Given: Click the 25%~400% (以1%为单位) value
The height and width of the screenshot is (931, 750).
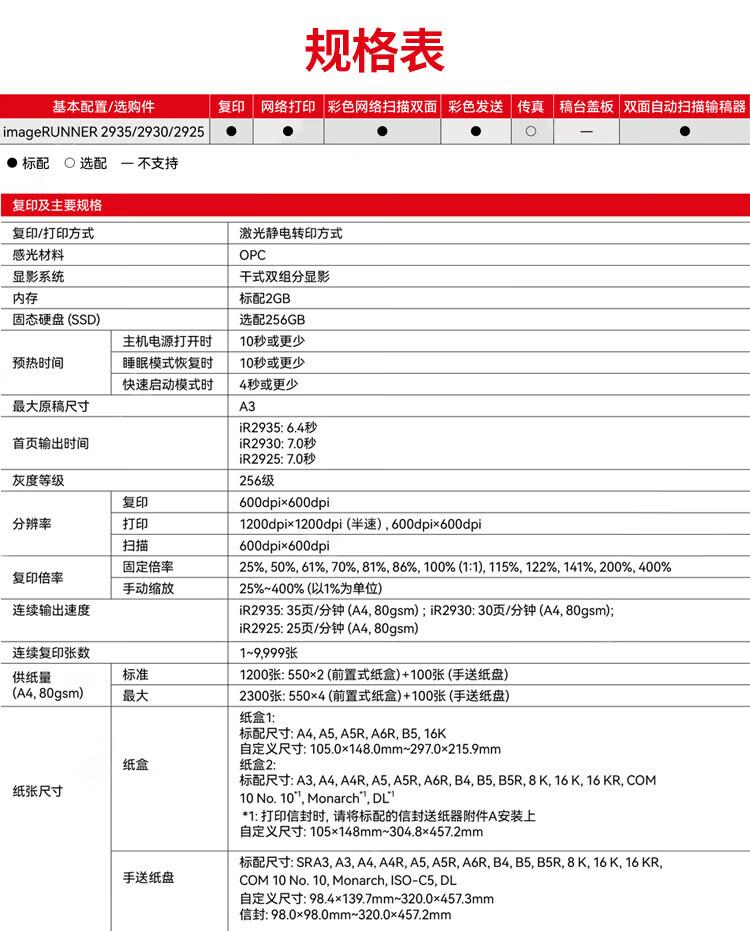Looking at the screenshot, I should [x=311, y=588].
